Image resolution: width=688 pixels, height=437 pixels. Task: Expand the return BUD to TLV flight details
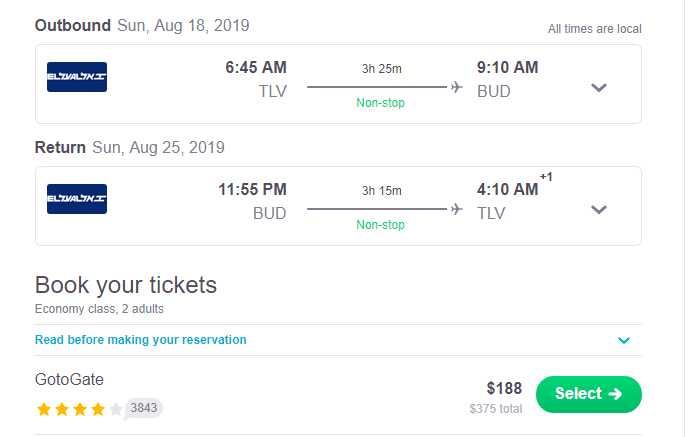[598, 209]
